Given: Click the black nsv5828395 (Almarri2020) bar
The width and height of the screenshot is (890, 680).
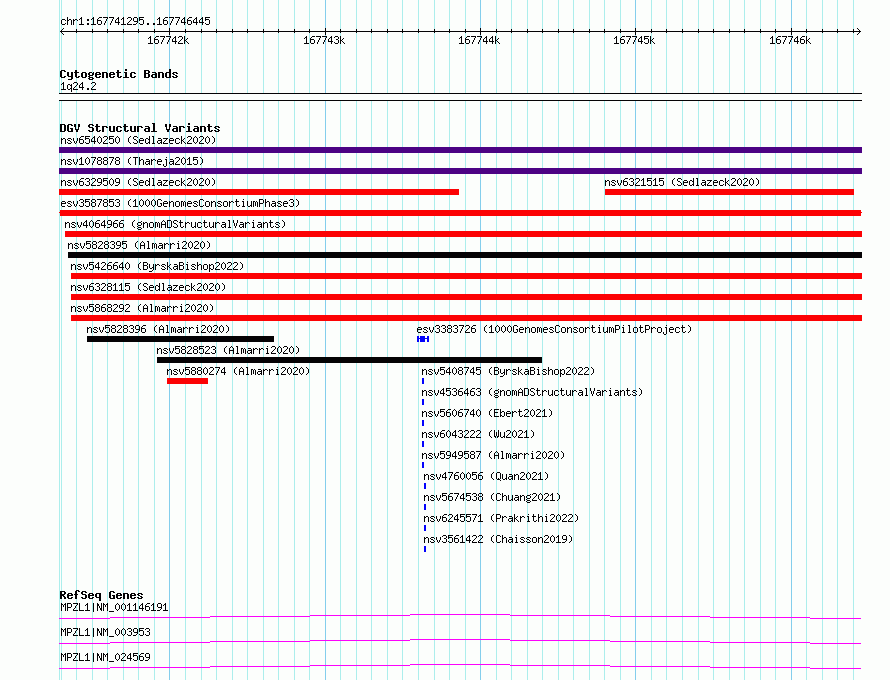Looking at the screenshot, I should [x=465, y=255].
